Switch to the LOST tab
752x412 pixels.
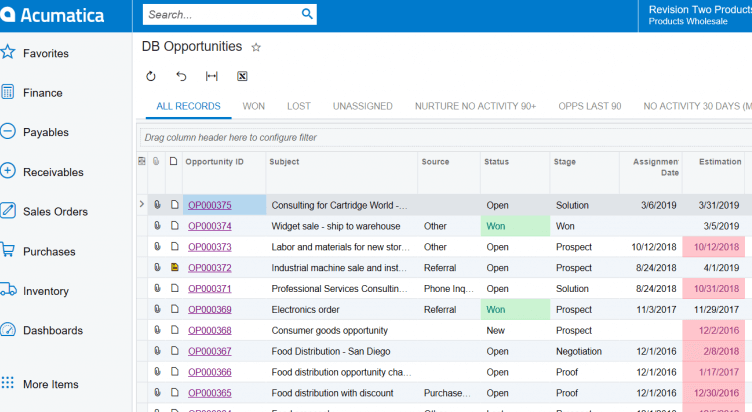[299, 106]
